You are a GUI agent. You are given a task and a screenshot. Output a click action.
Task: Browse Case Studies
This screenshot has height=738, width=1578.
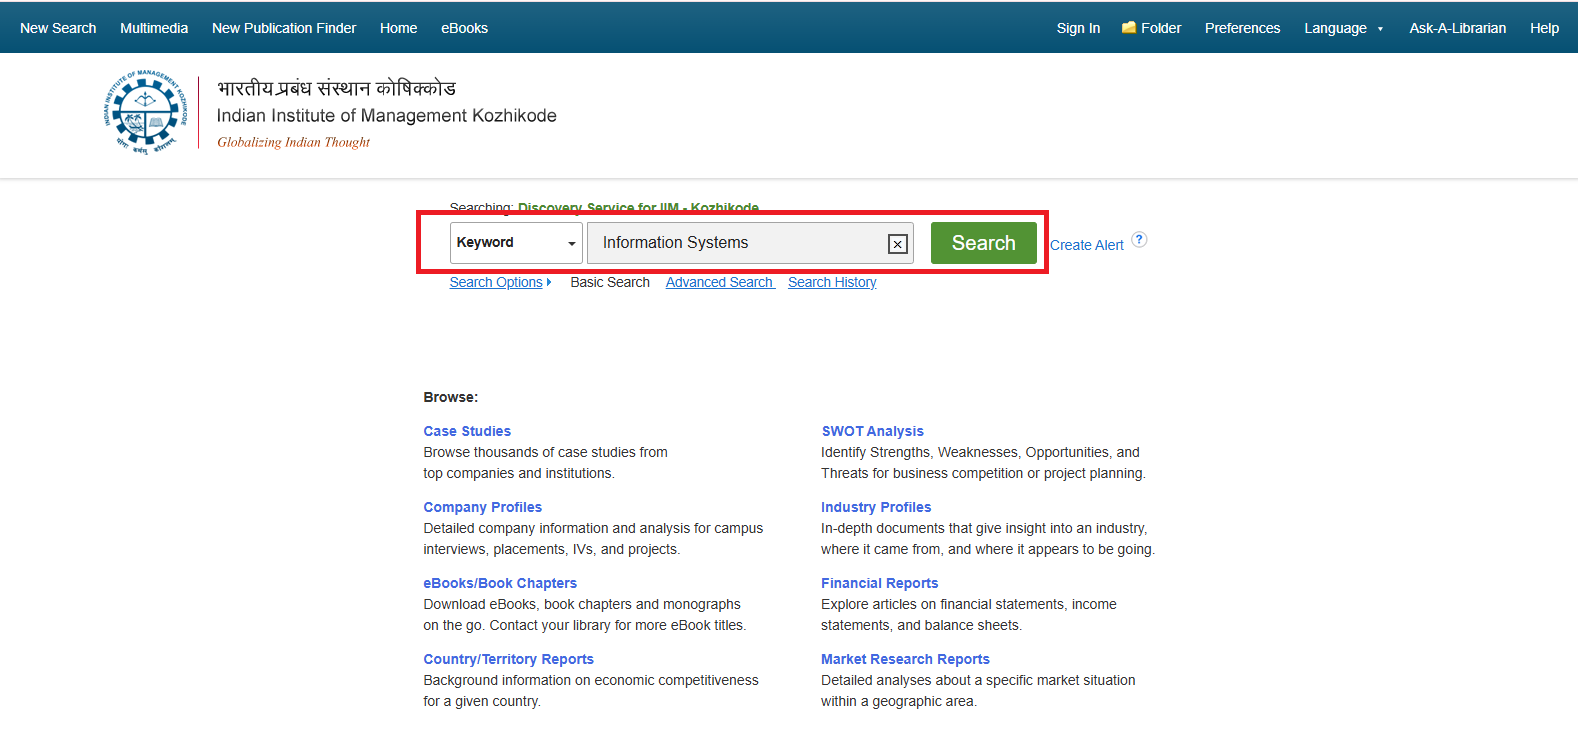[467, 431]
